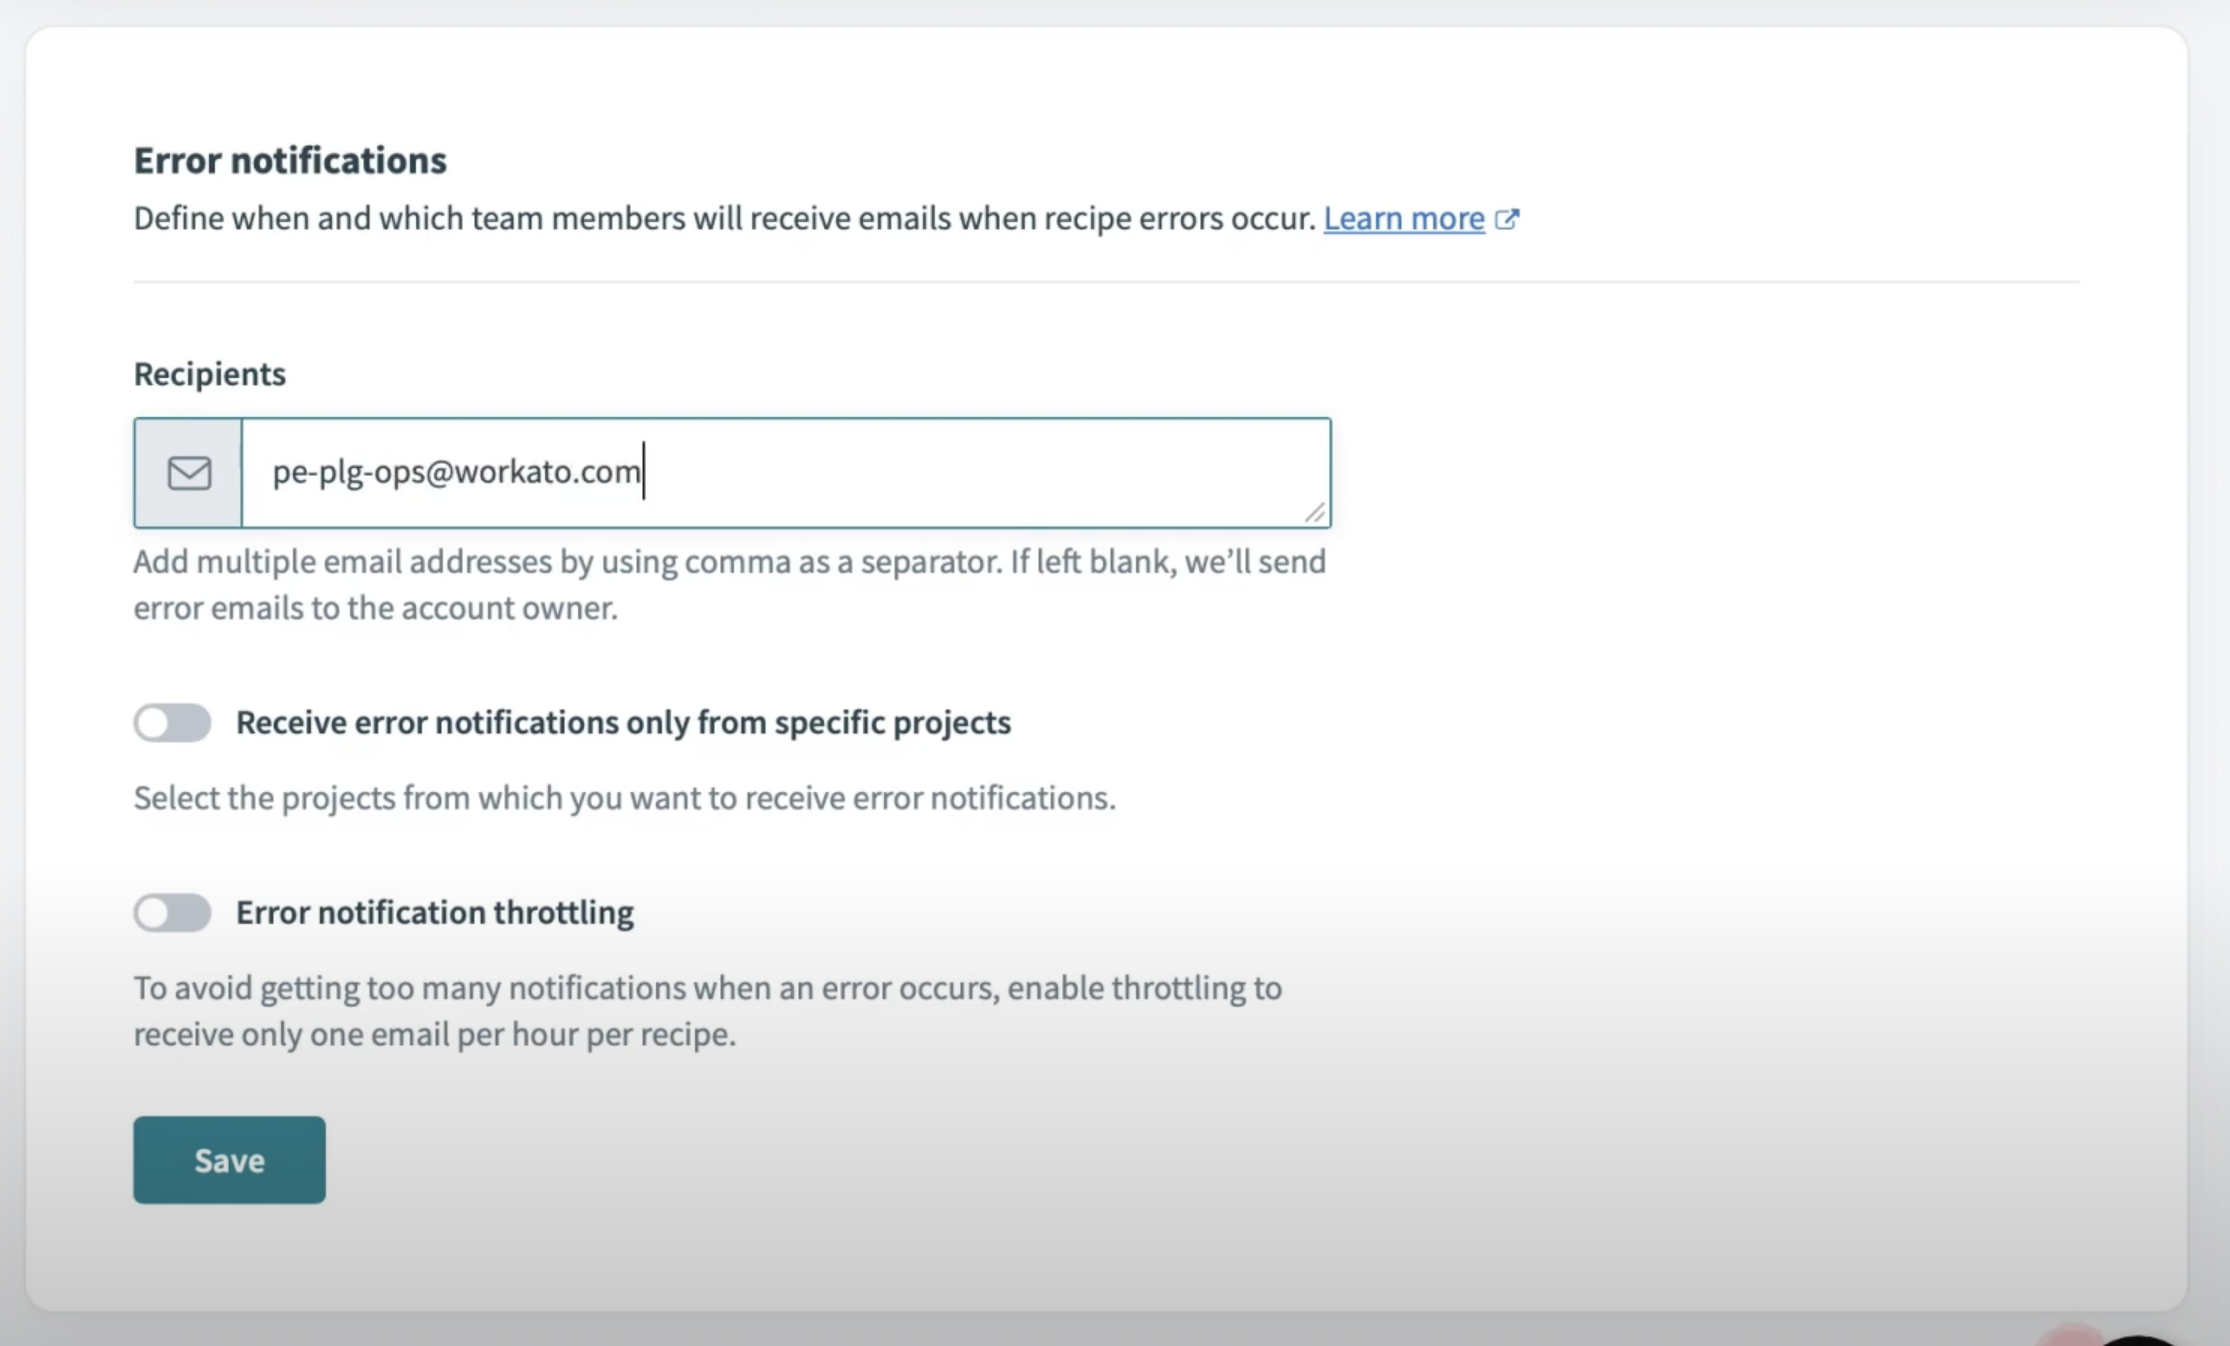The width and height of the screenshot is (2230, 1346).
Task: Turn on Error notification throttling toggle
Action: [x=172, y=912]
